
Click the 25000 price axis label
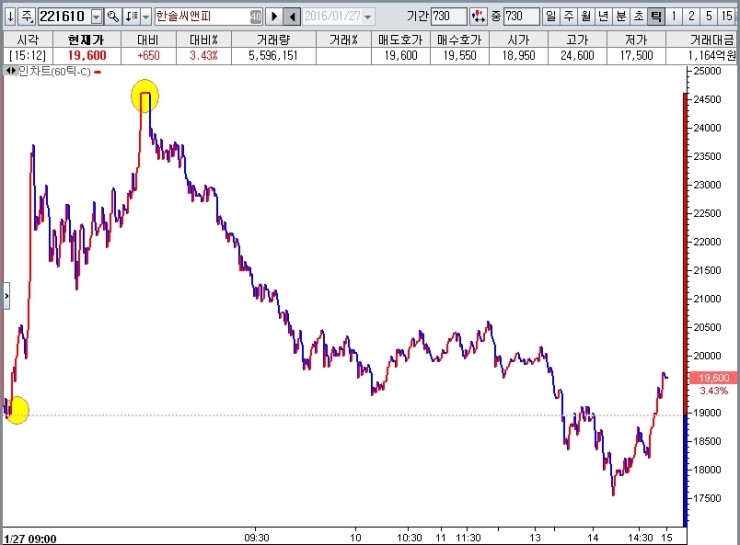tap(707, 71)
